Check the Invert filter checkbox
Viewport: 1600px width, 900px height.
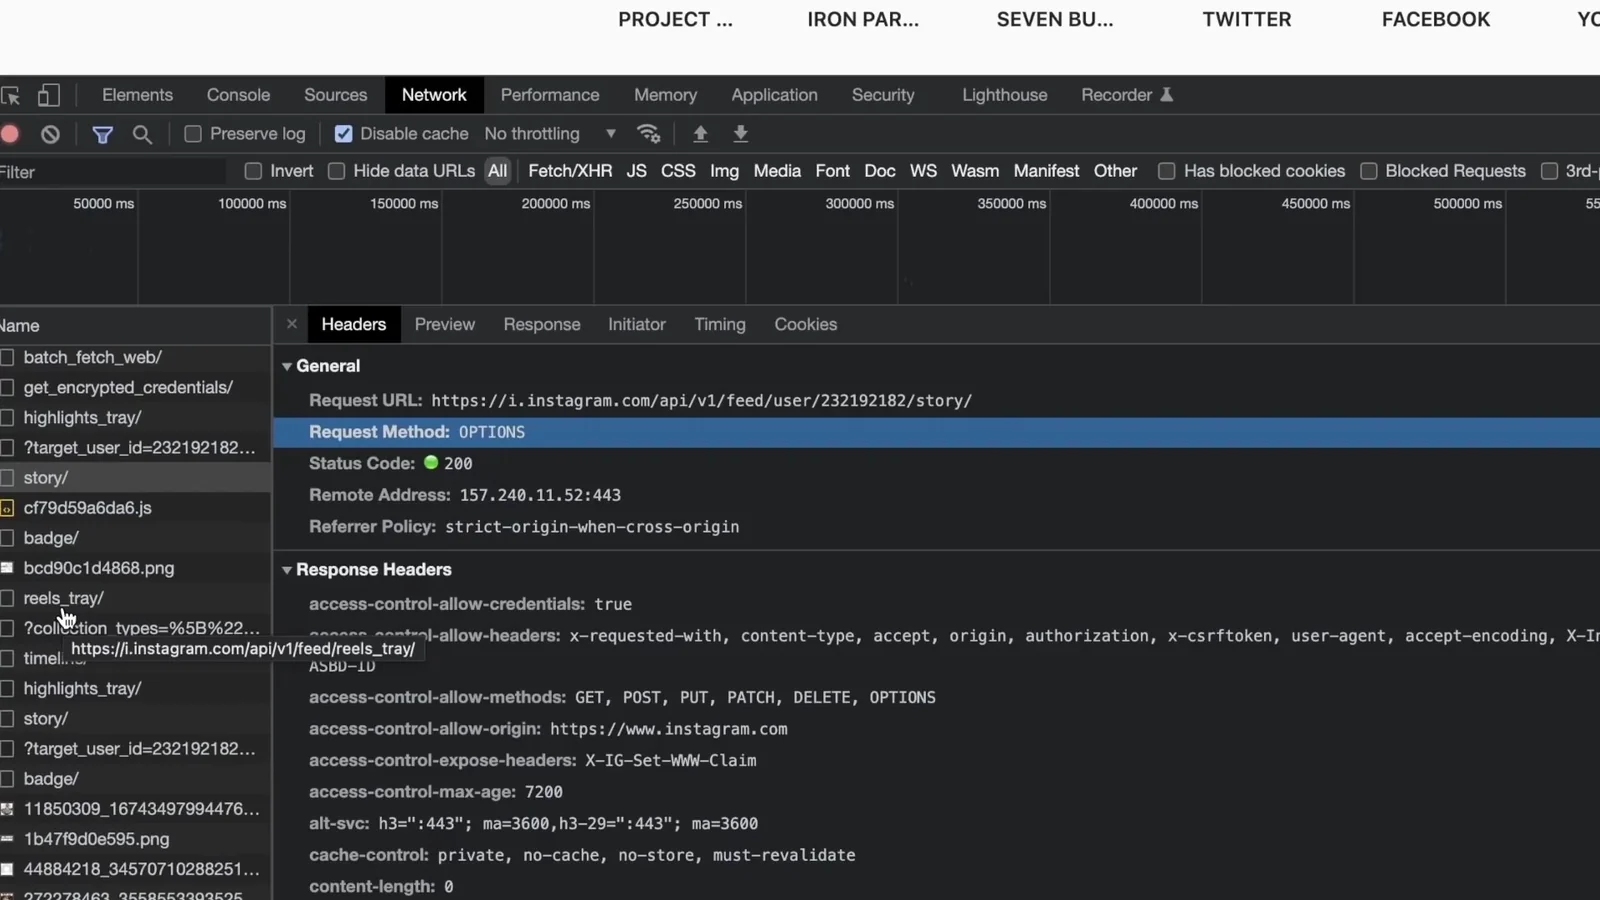coord(253,171)
